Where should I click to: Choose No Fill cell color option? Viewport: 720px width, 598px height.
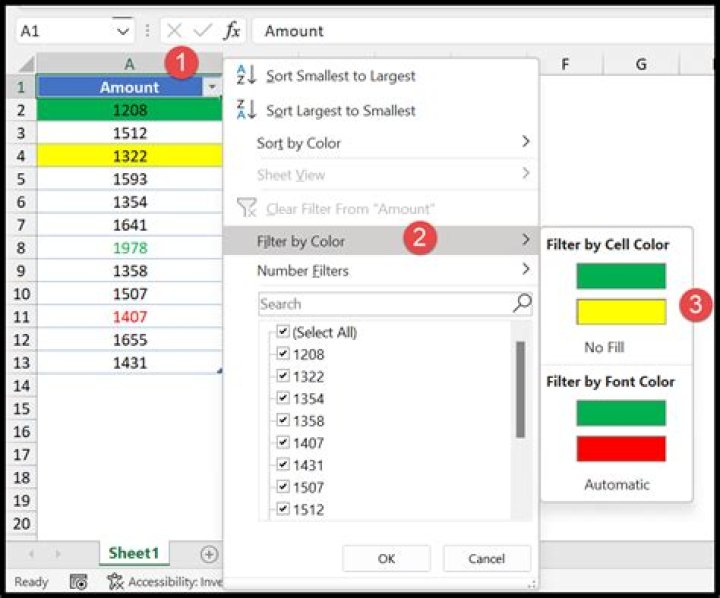click(604, 347)
